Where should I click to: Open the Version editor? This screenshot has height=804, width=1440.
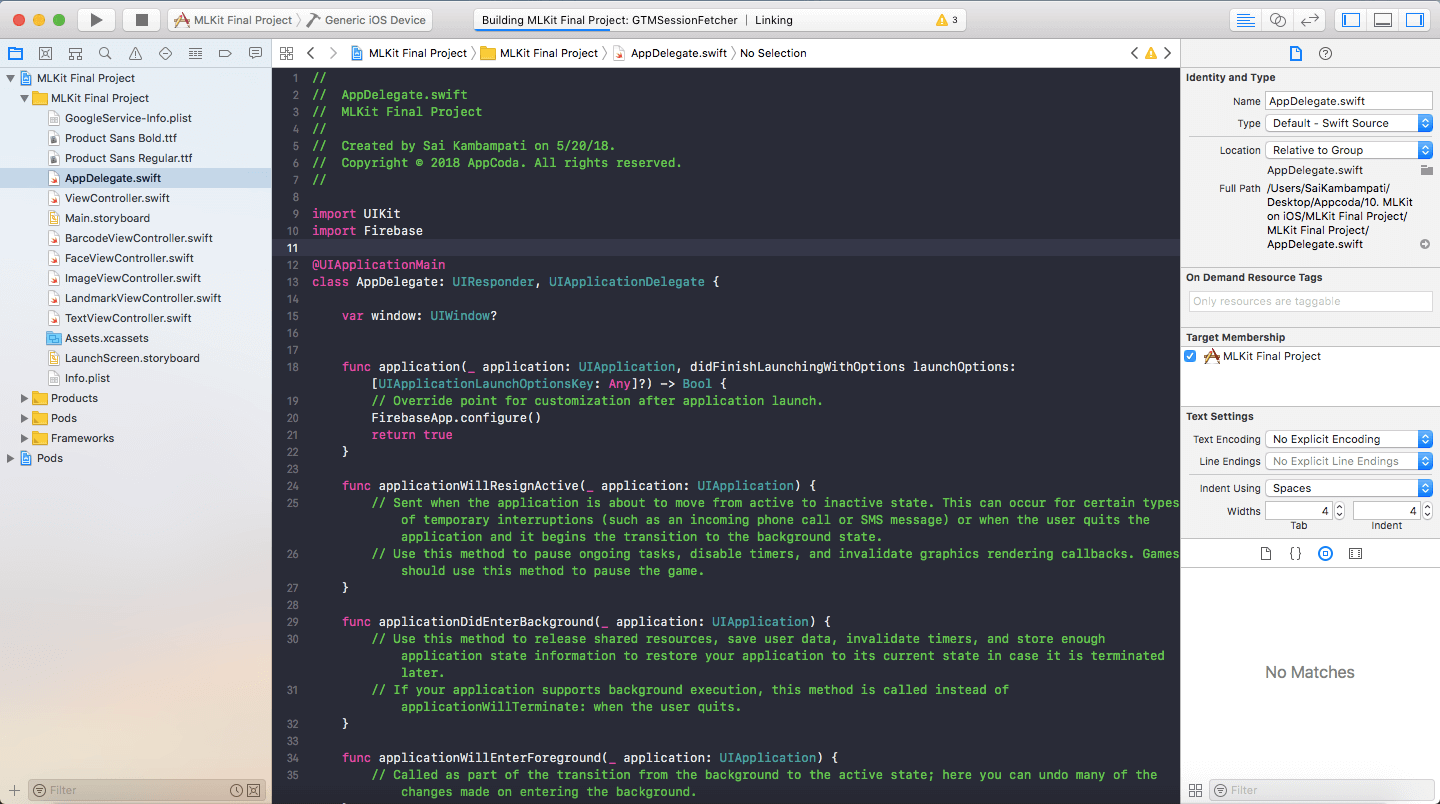[x=1309, y=20]
